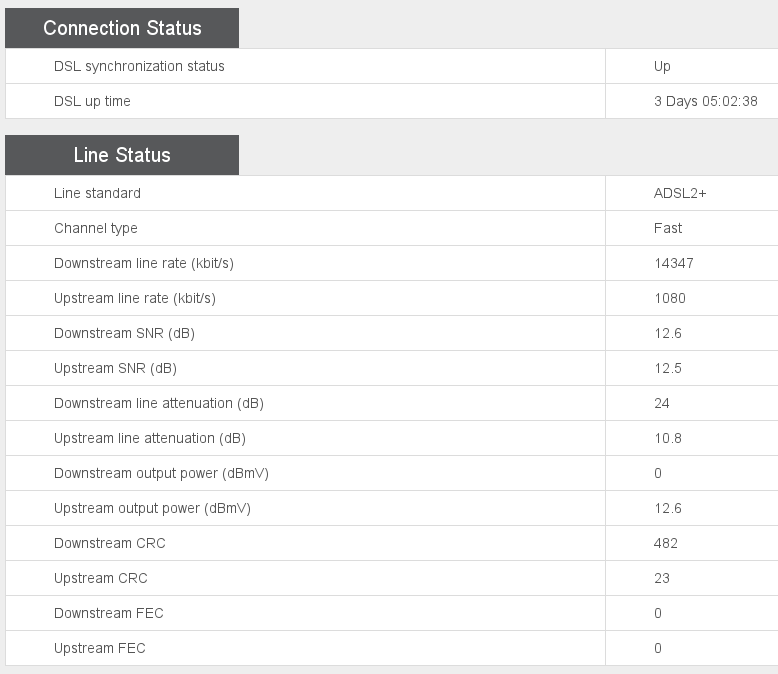Select the DSL synchronization status label
Screen dimensions: 778x674
pyautogui.click(x=139, y=66)
